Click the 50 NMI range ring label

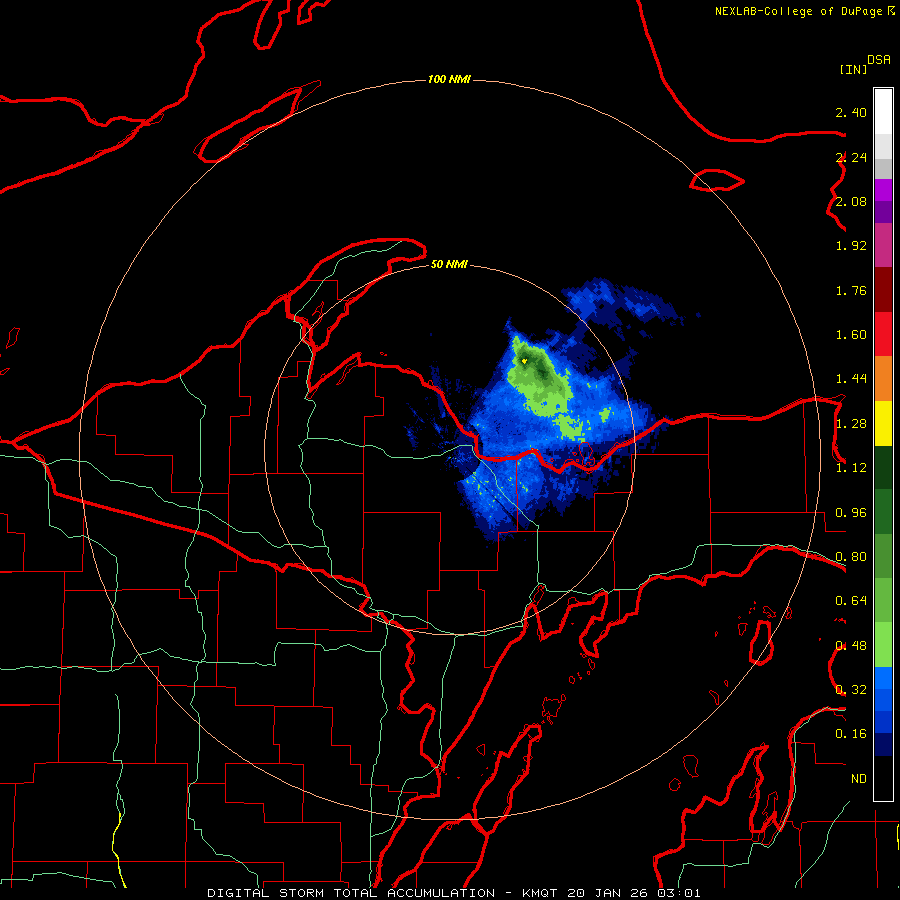tap(449, 264)
